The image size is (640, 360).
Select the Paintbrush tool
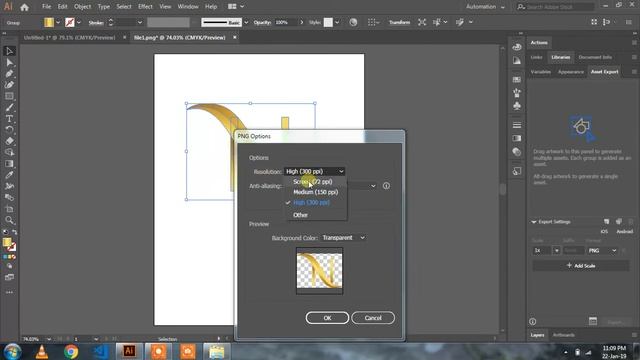(x=9, y=108)
